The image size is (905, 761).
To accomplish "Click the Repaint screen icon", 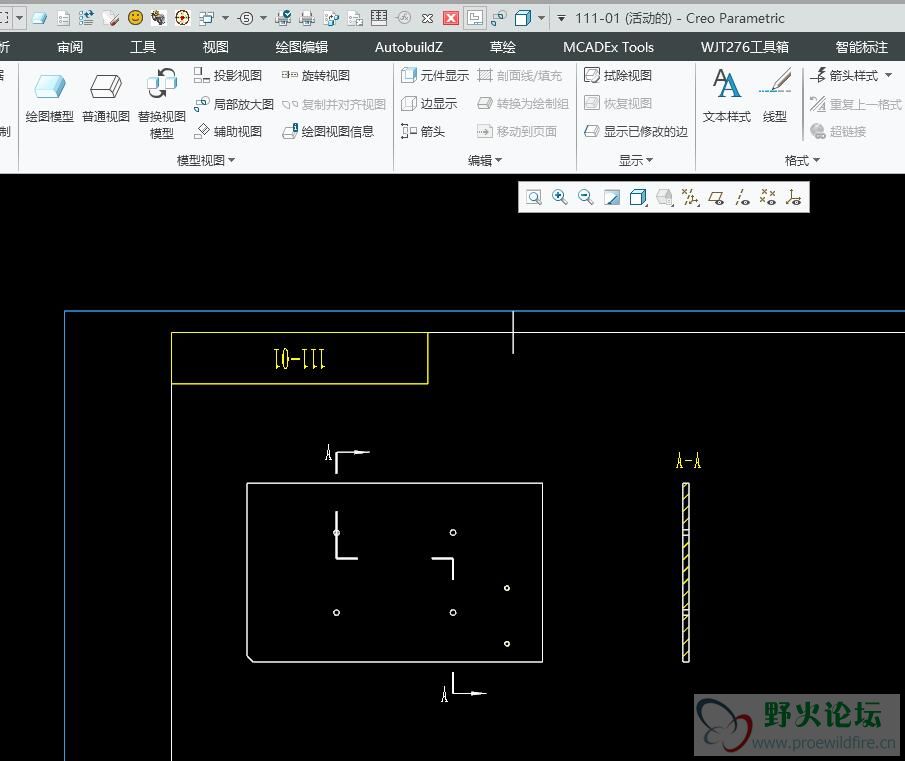I will pos(612,197).
